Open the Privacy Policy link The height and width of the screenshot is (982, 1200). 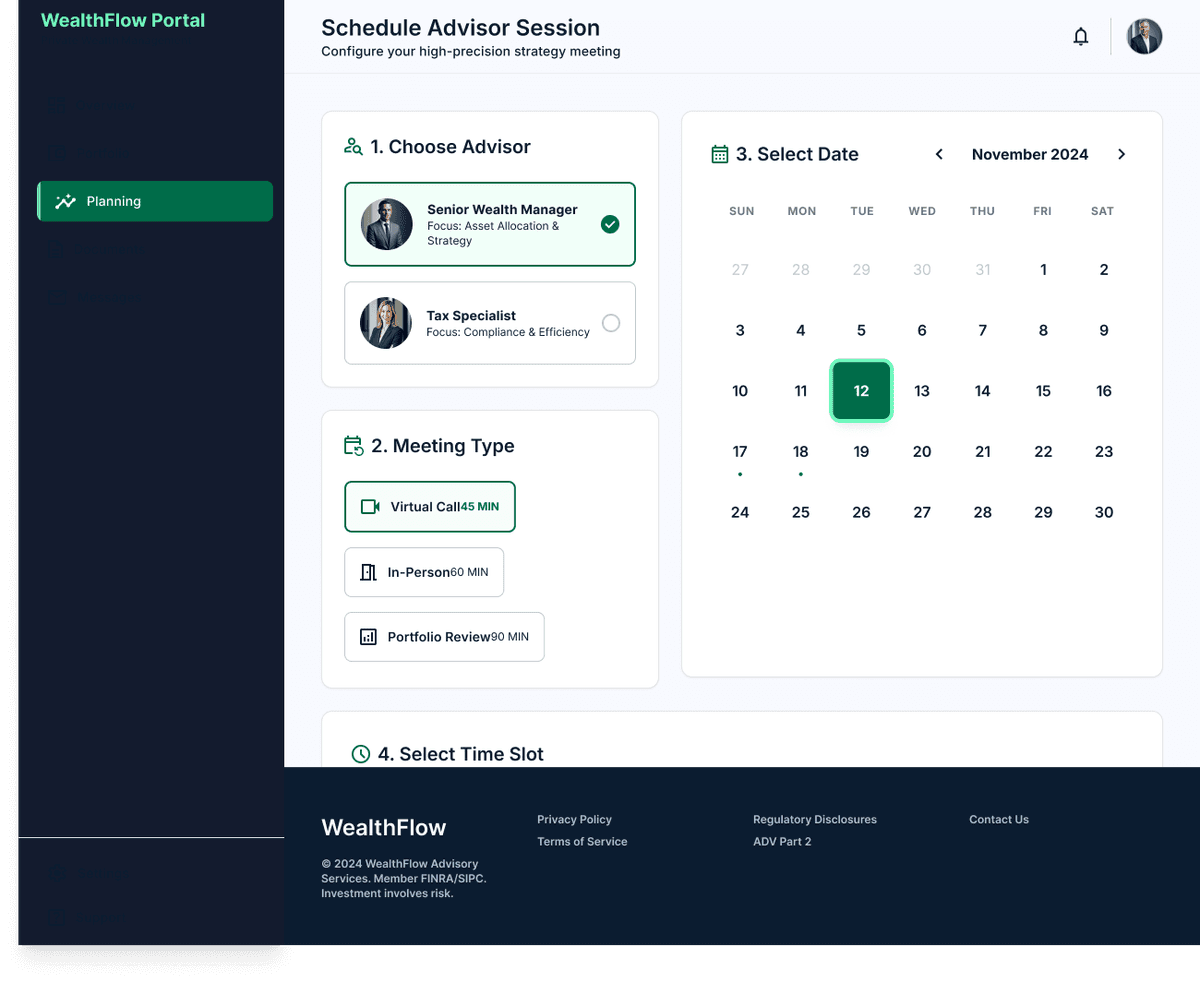574,819
